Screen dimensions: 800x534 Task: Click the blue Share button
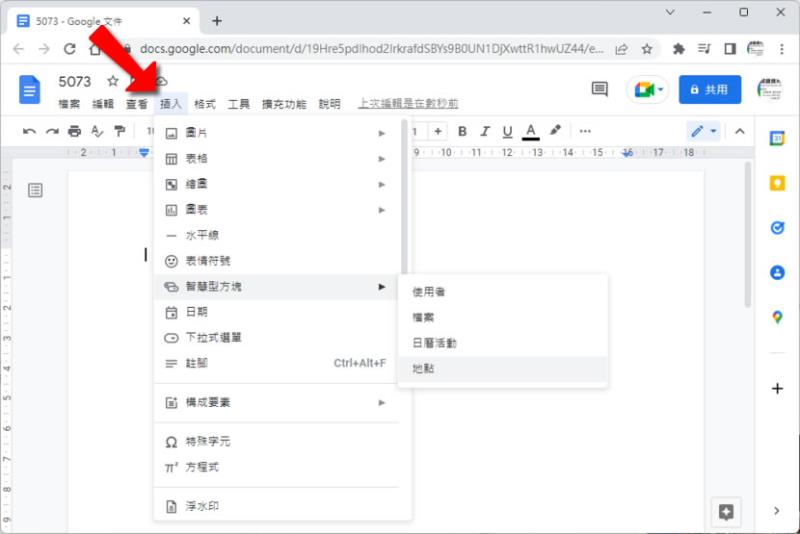pyautogui.click(x=710, y=90)
